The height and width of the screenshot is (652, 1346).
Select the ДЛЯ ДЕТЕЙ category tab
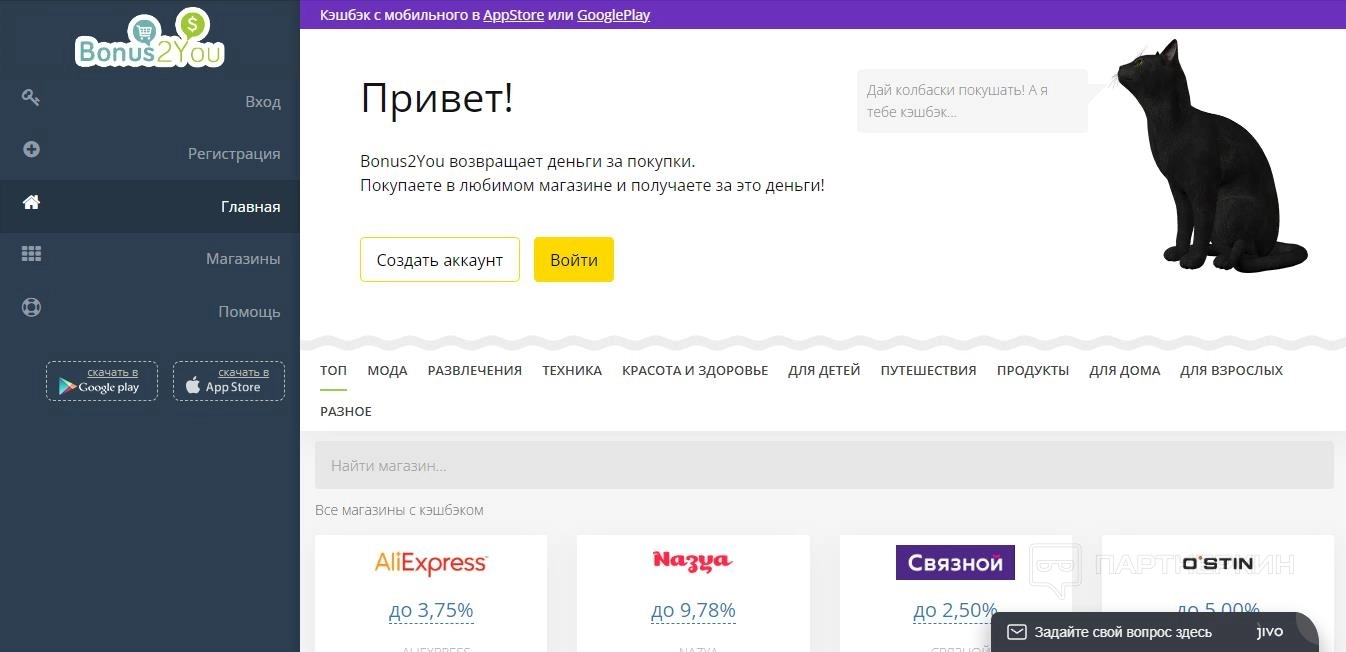click(x=824, y=370)
